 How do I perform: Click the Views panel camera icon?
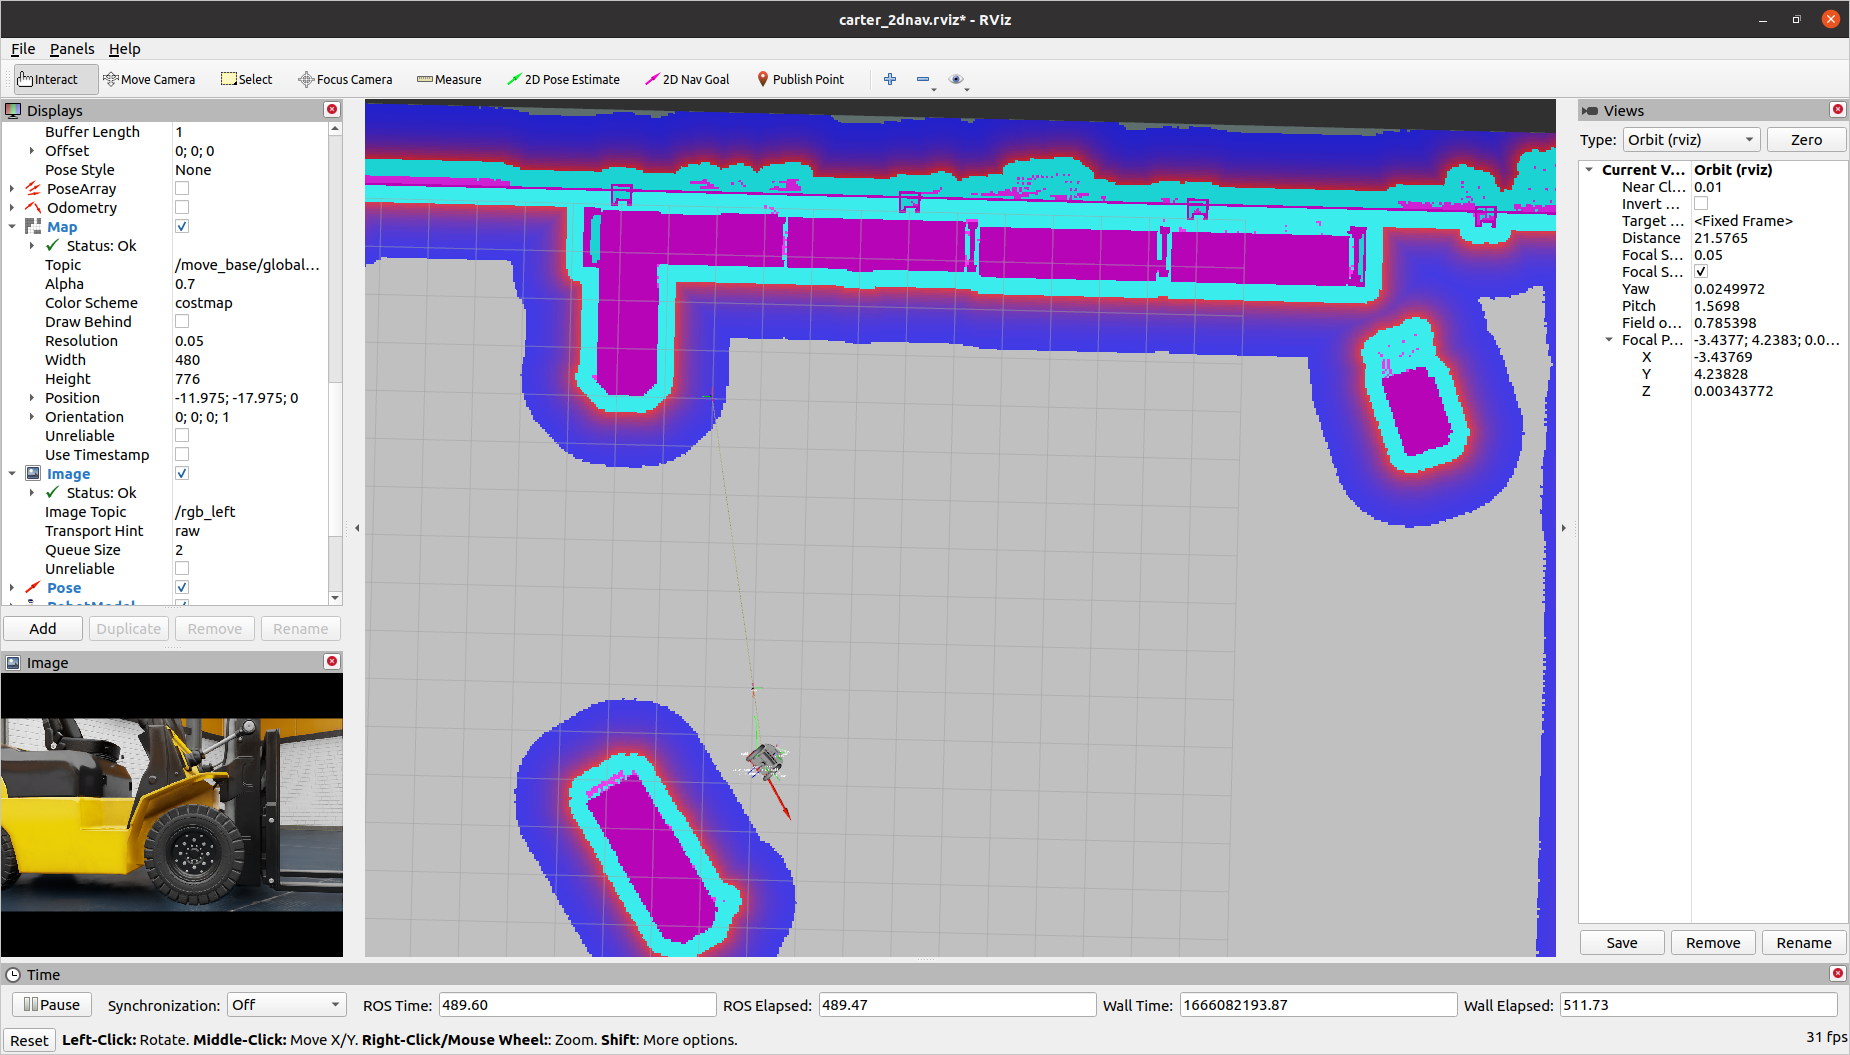coord(1590,111)
